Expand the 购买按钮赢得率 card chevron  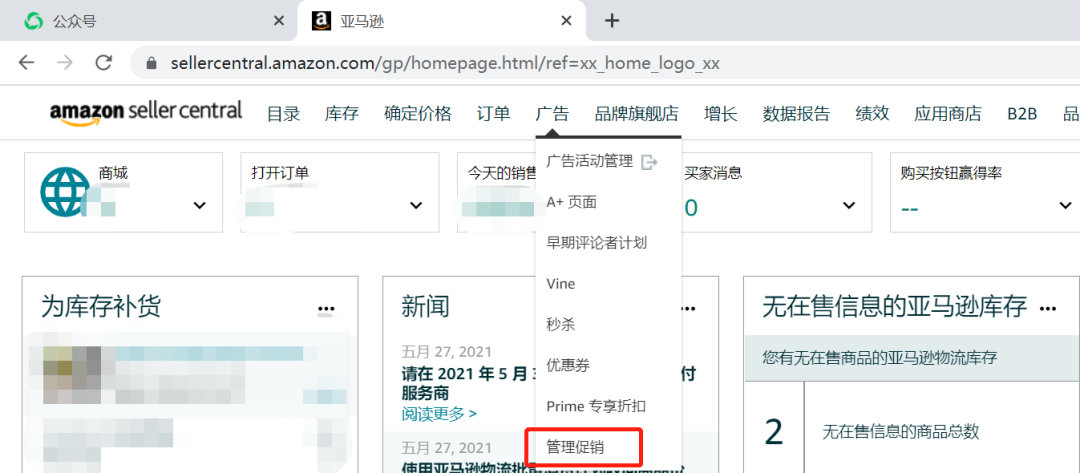click(1065, 205)
